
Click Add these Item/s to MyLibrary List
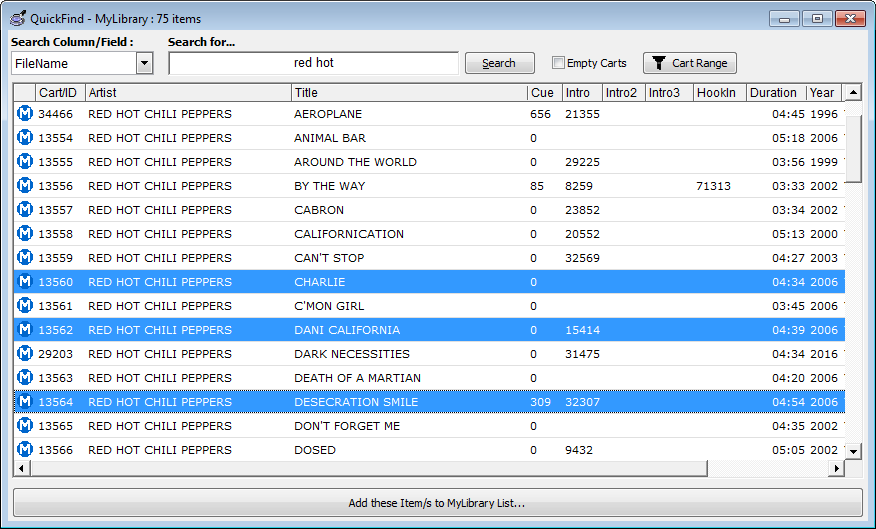click(x=437, y=503)
